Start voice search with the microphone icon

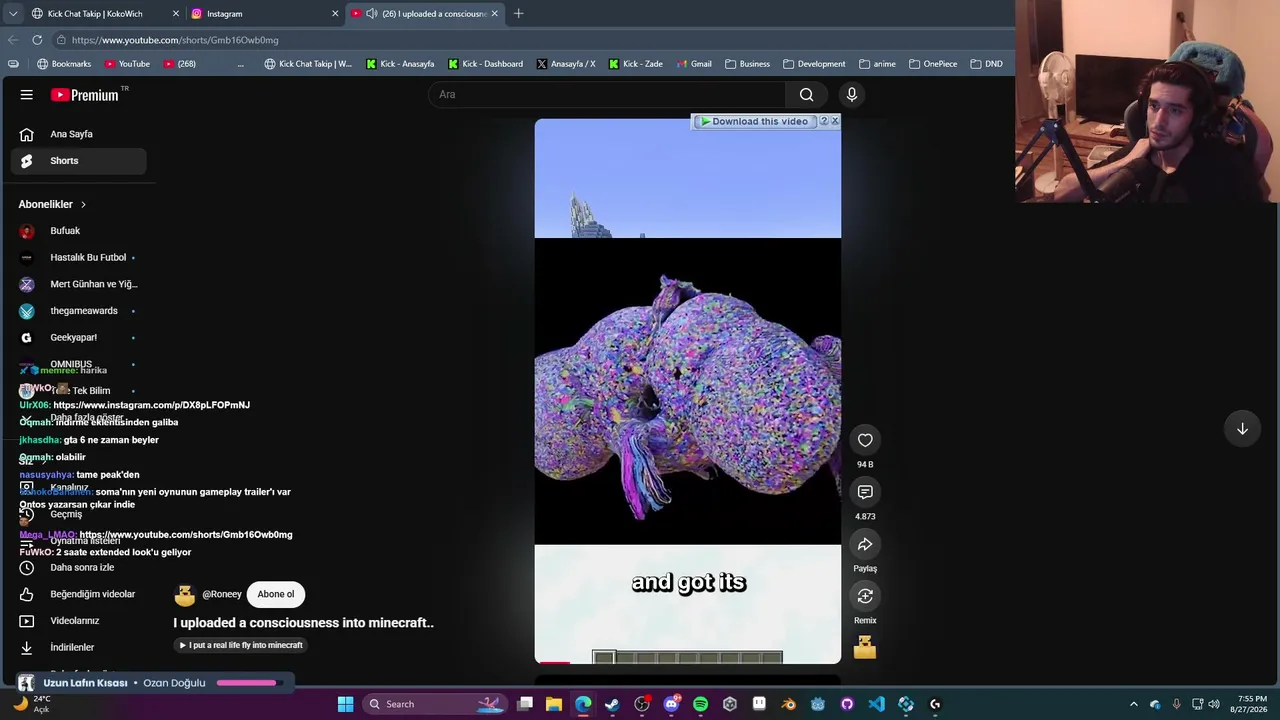tap(852, 94)
